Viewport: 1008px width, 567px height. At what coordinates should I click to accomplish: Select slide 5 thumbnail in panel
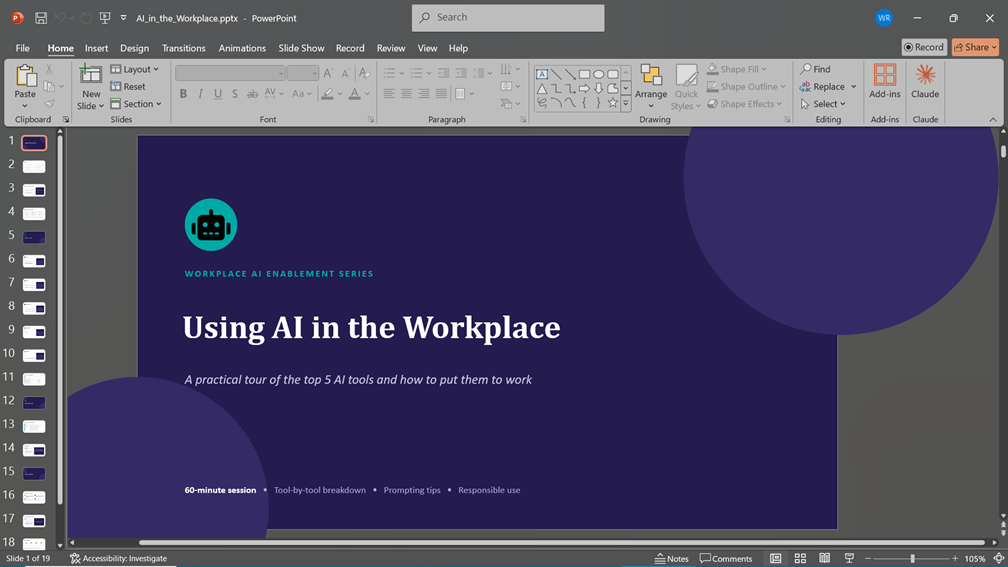pyautogui.click(x=34, y=237)
